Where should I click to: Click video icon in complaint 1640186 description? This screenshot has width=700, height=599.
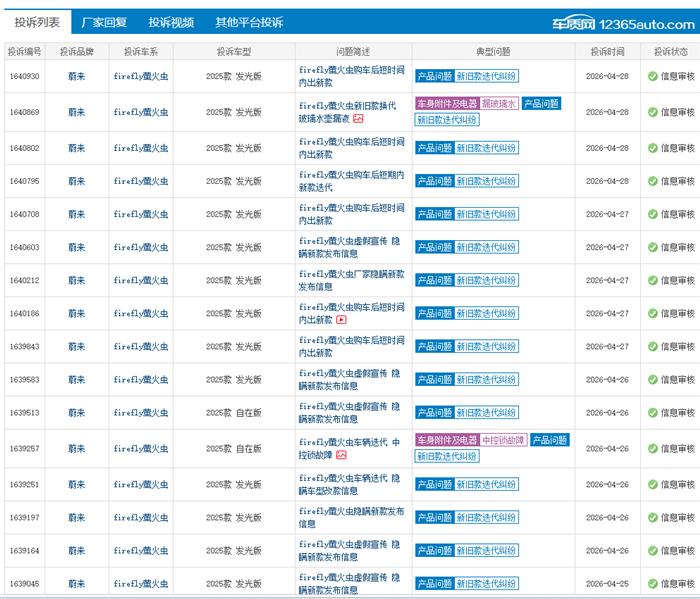tap(341, 320)
